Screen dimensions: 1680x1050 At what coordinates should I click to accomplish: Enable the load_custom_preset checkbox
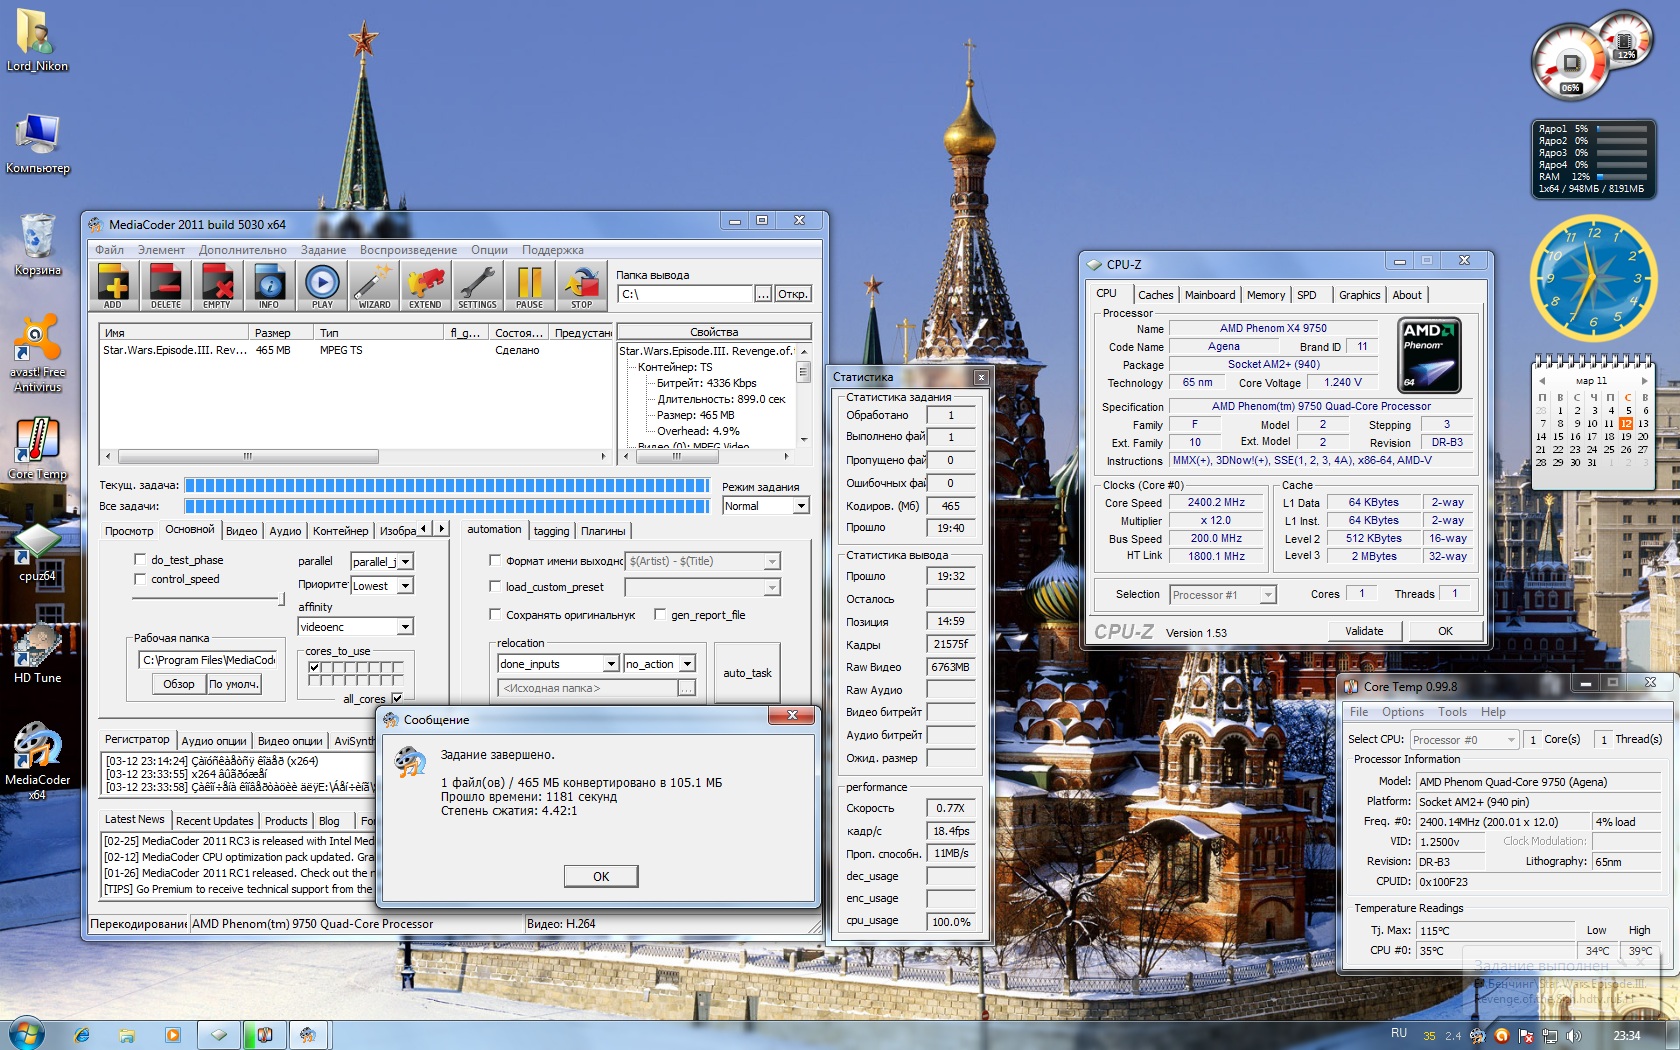click(495, 587)
